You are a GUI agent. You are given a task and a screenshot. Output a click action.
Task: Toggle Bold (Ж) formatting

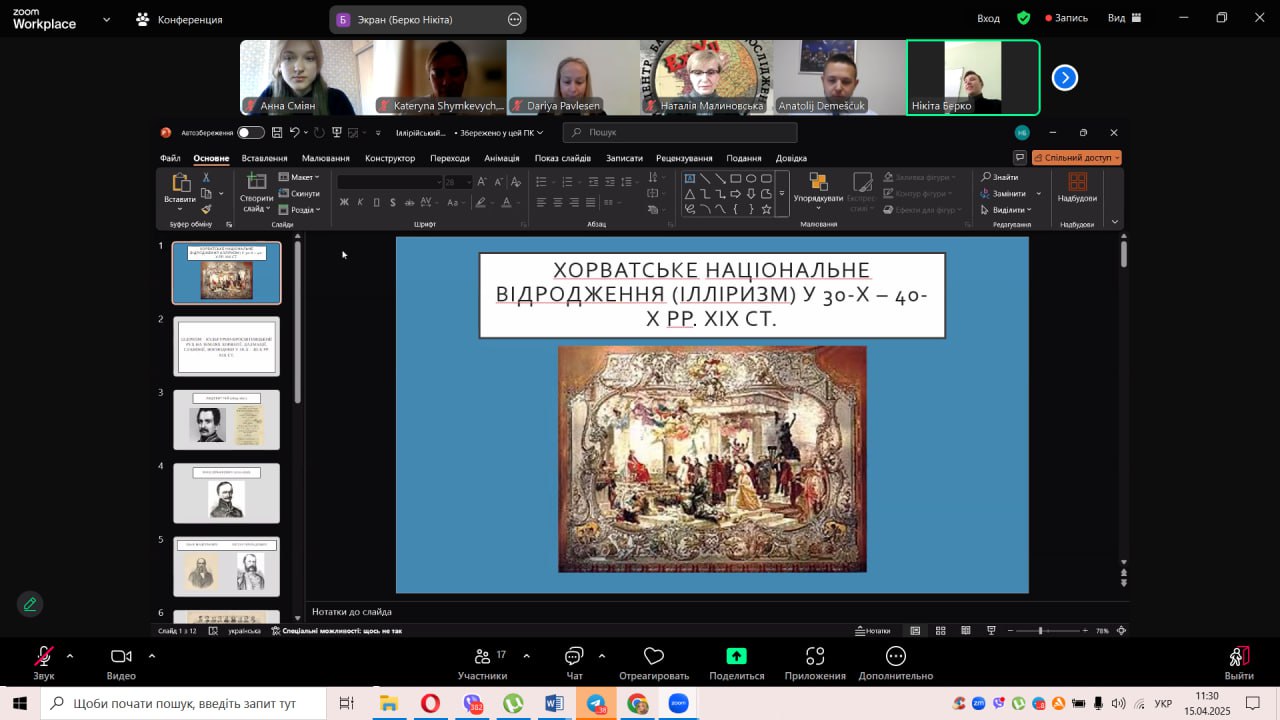click(344, 202)
